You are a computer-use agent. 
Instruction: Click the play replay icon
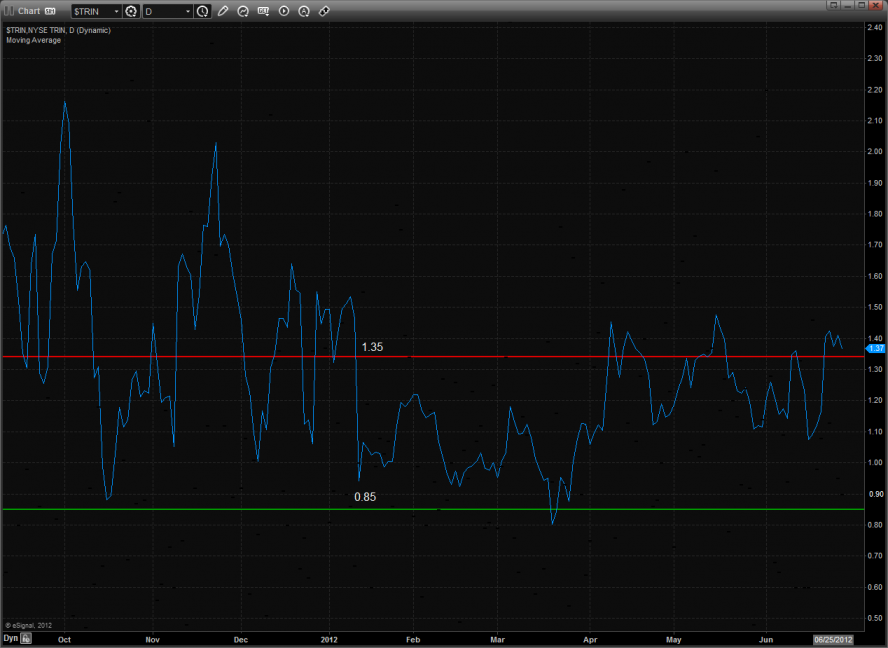click(x=284, y=11)
